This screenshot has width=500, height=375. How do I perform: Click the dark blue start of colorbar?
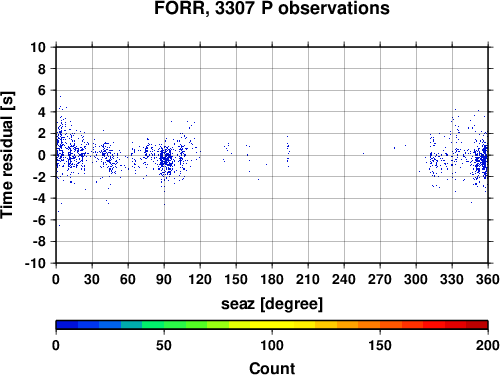tap(67, 325)
